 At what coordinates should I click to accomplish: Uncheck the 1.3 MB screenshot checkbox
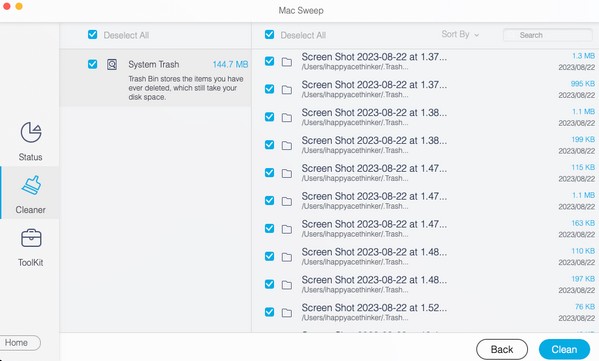pyautogui.click(x=269, y=61)
